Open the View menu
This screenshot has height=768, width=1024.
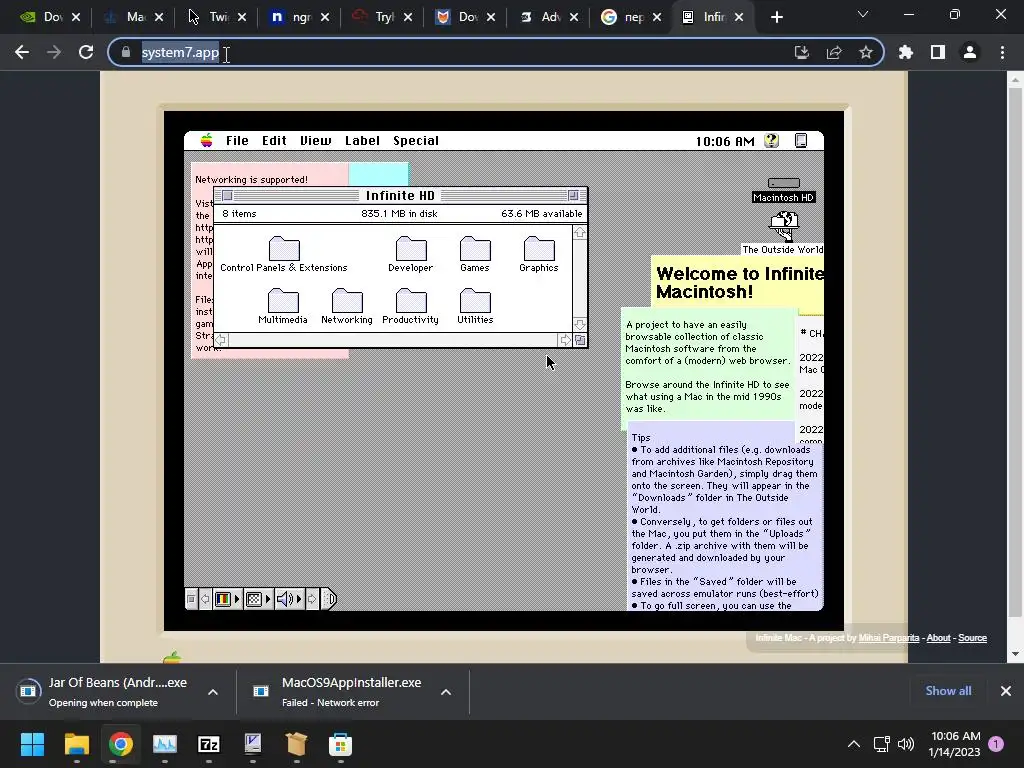315,140
